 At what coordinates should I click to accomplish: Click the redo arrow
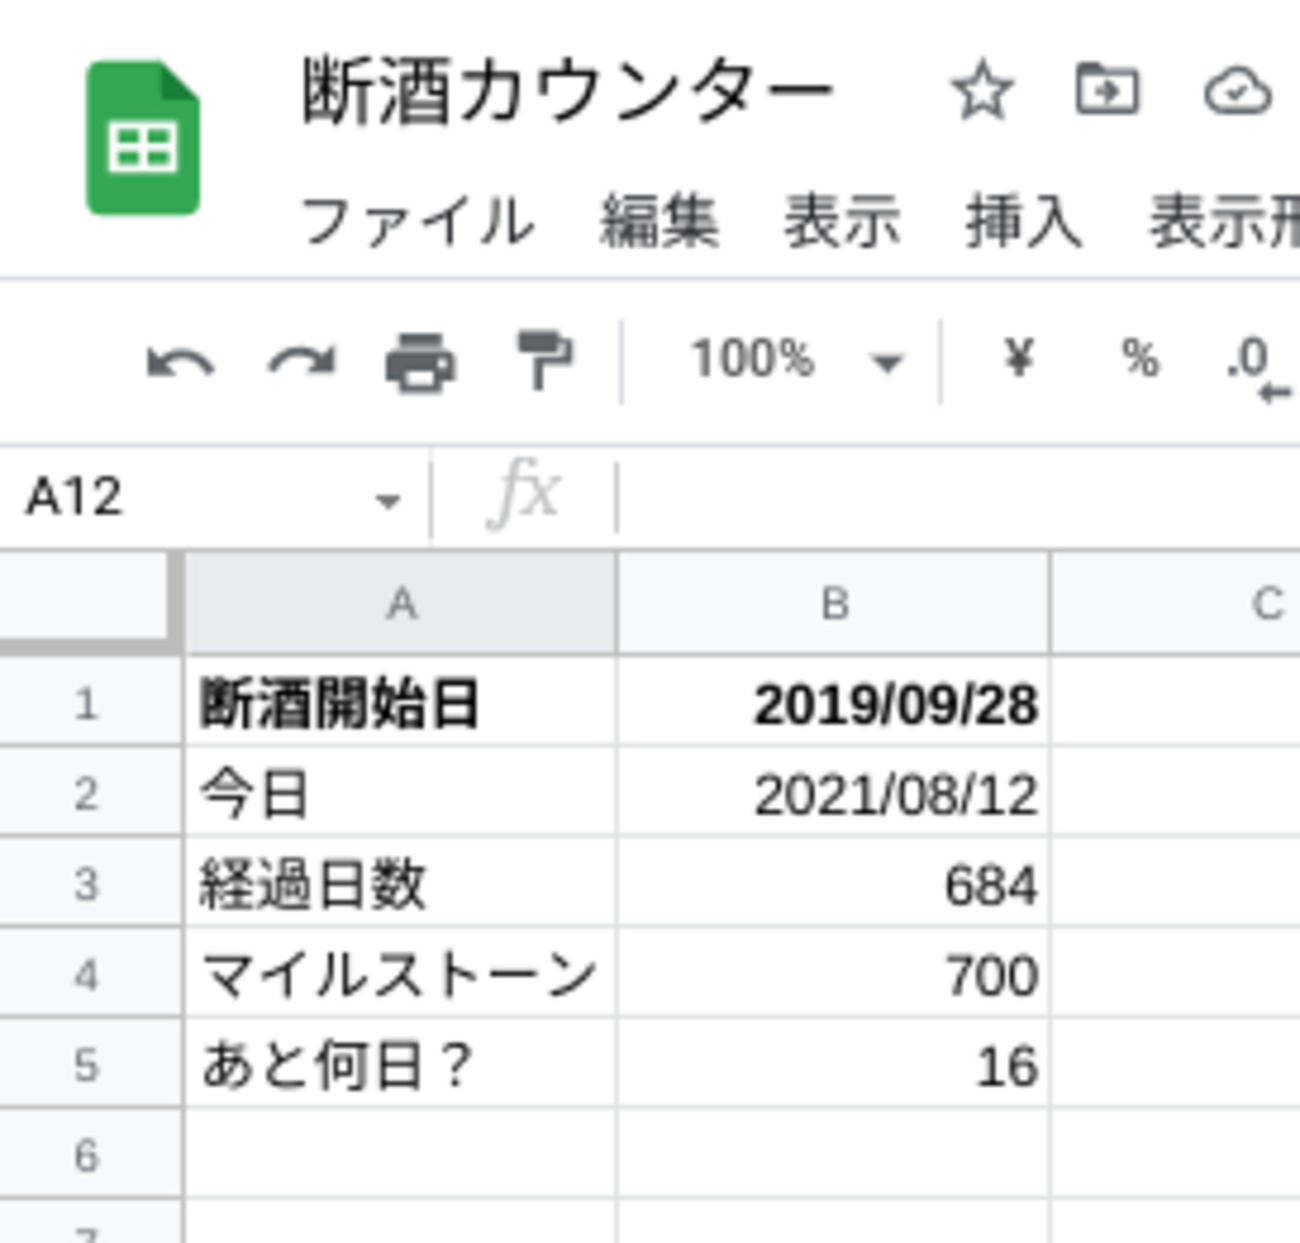click(302, 361)
